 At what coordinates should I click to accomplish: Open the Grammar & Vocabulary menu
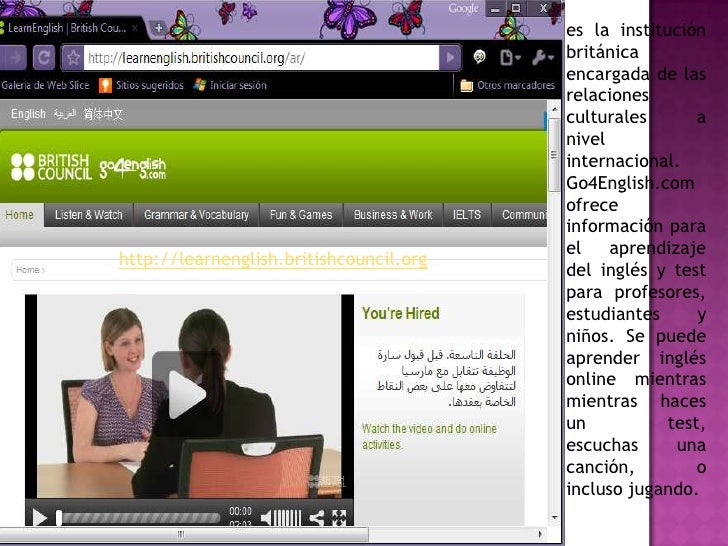[196, 215]
